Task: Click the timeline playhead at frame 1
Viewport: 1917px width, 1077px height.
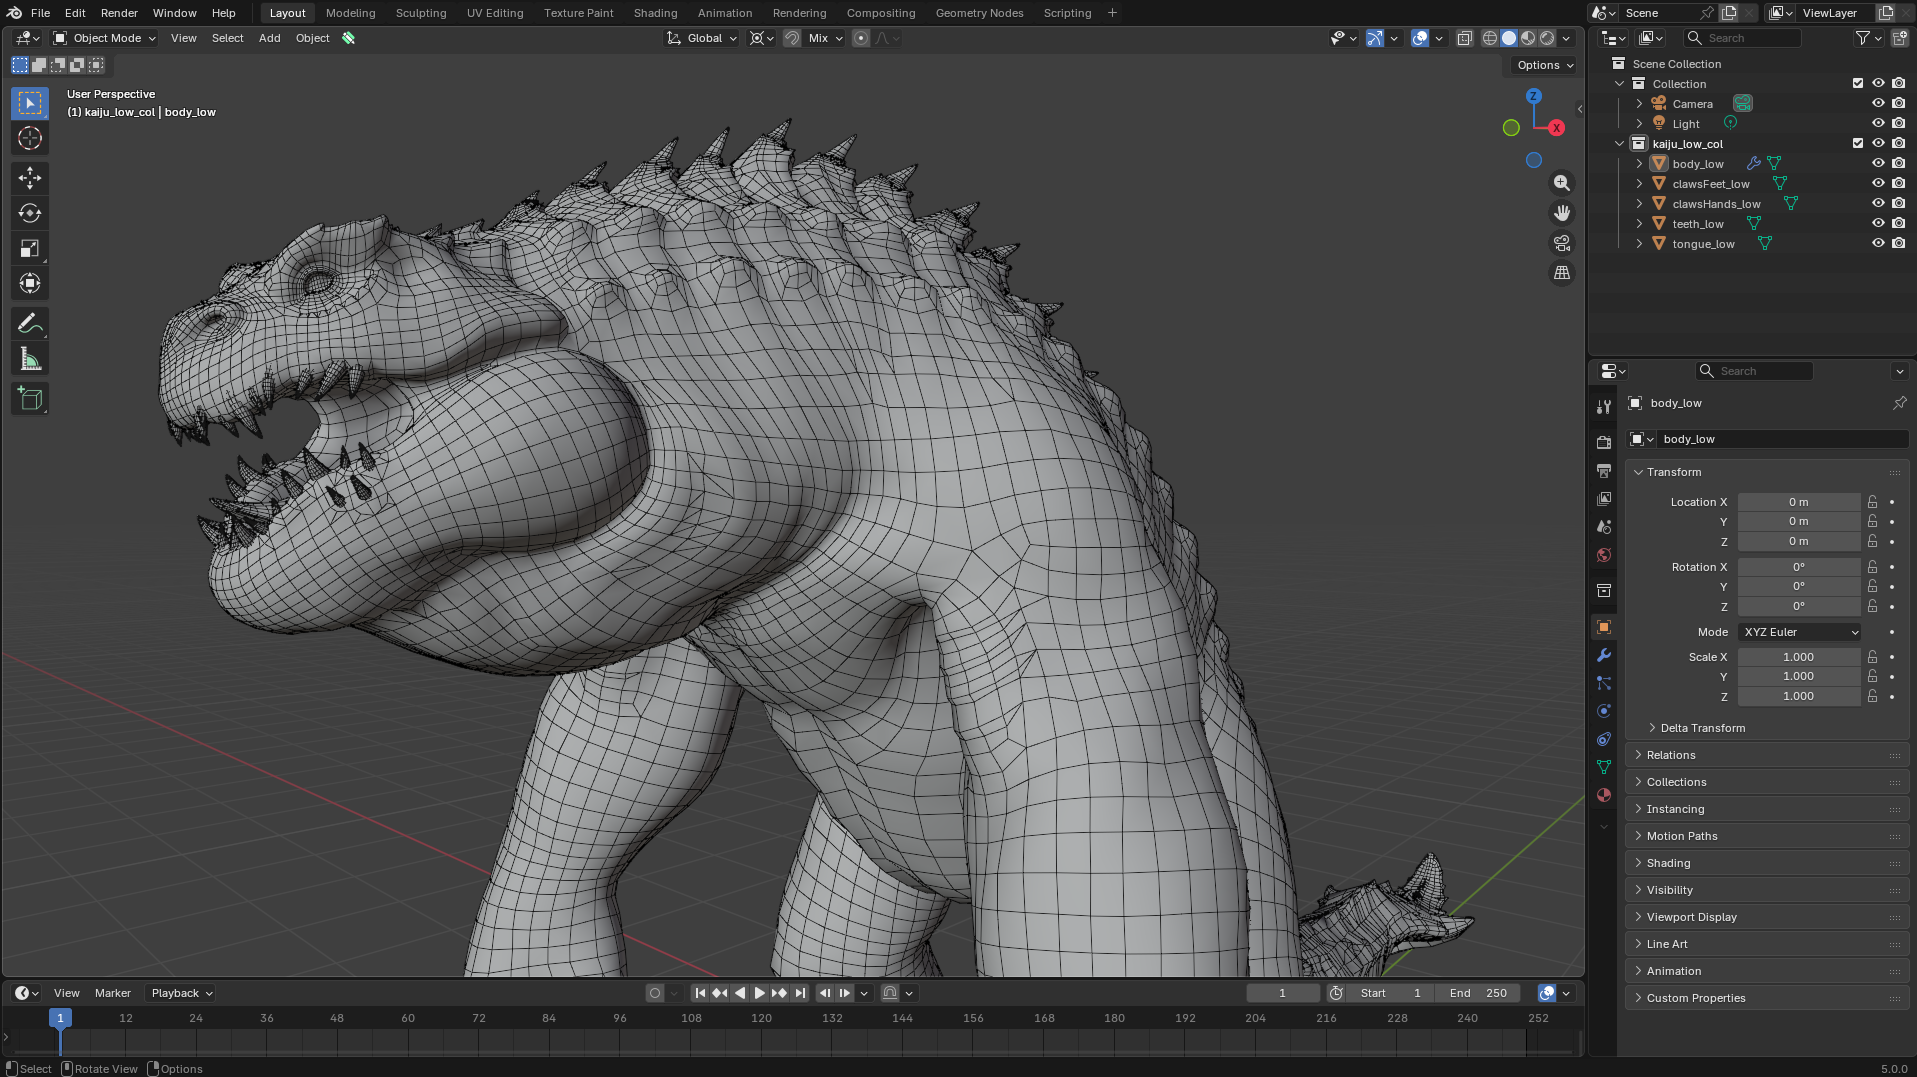Action: tap(60, 1018)
